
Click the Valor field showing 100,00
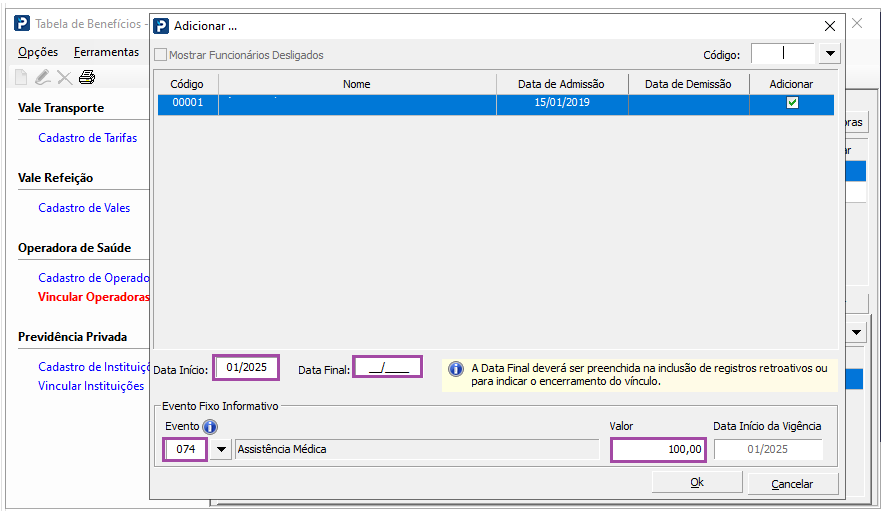(x=658, y=449)
